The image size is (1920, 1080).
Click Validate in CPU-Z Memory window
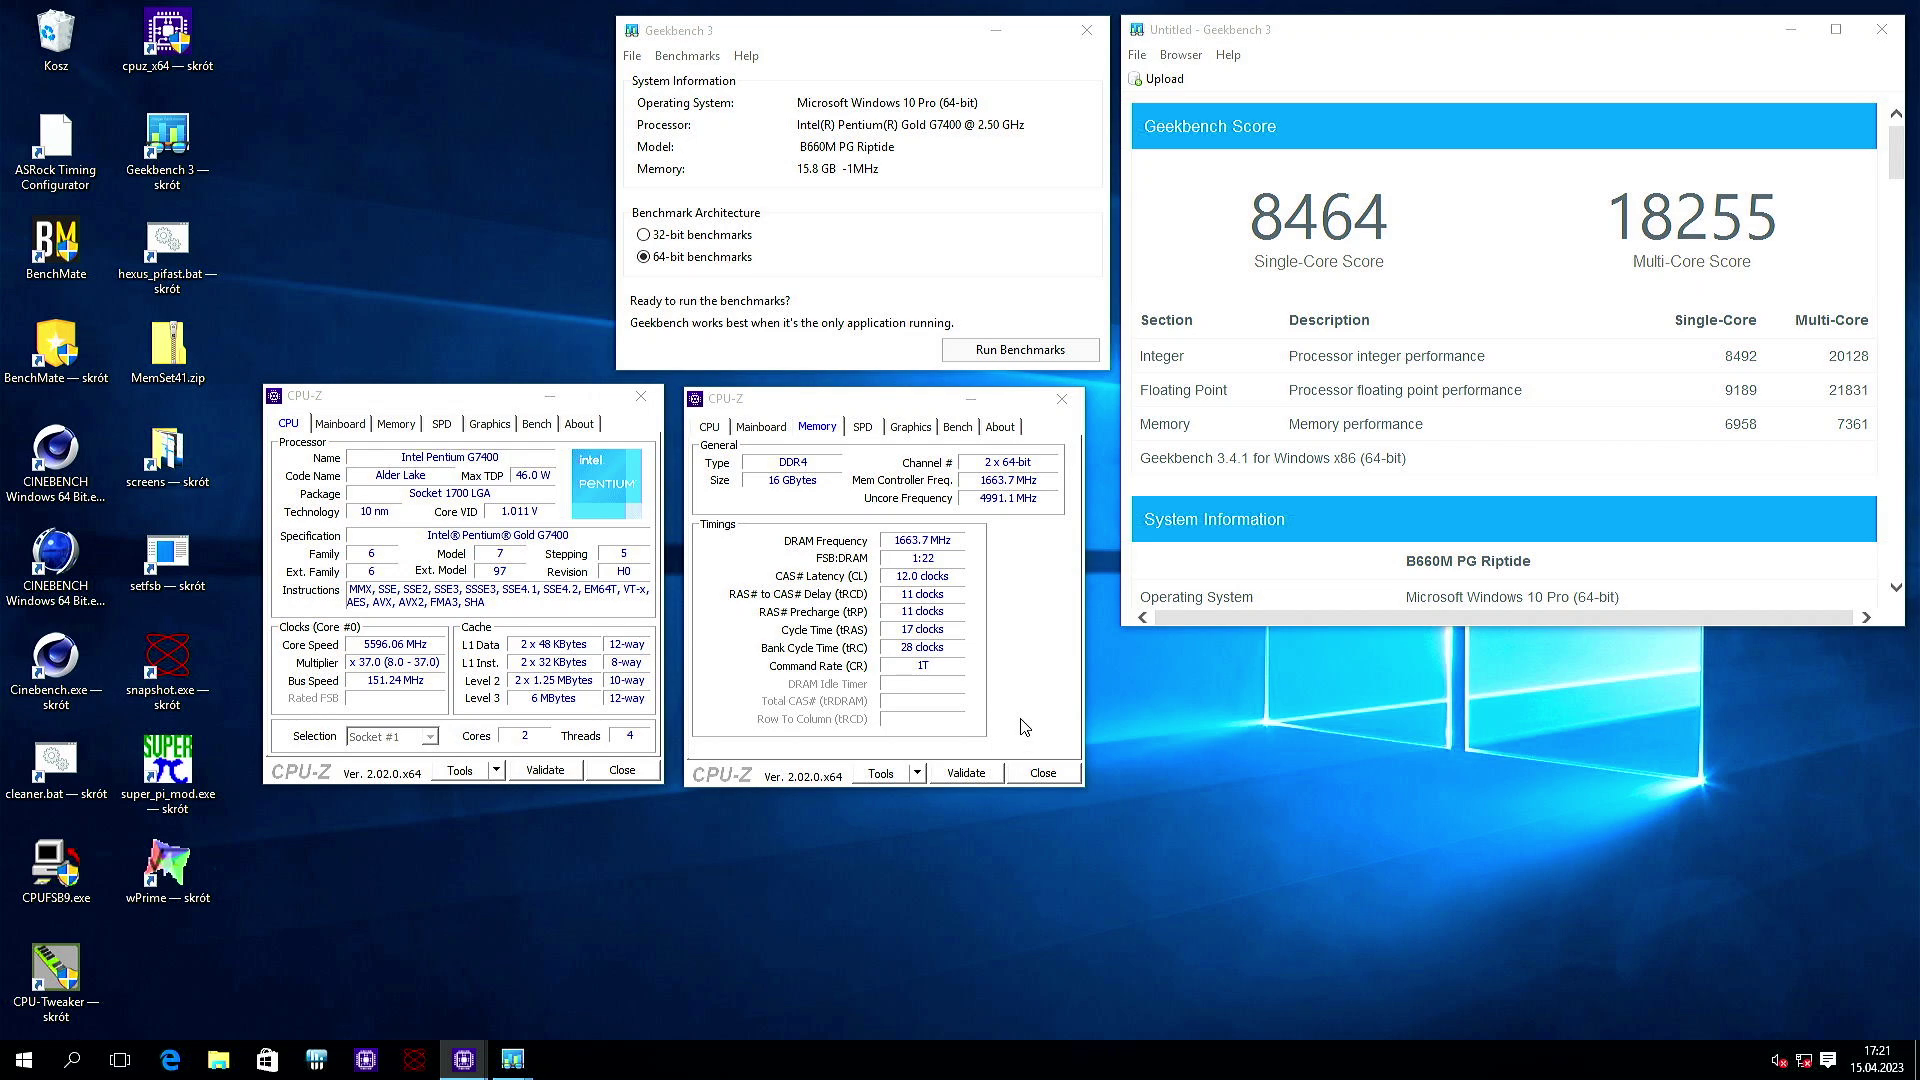(966, 773)
